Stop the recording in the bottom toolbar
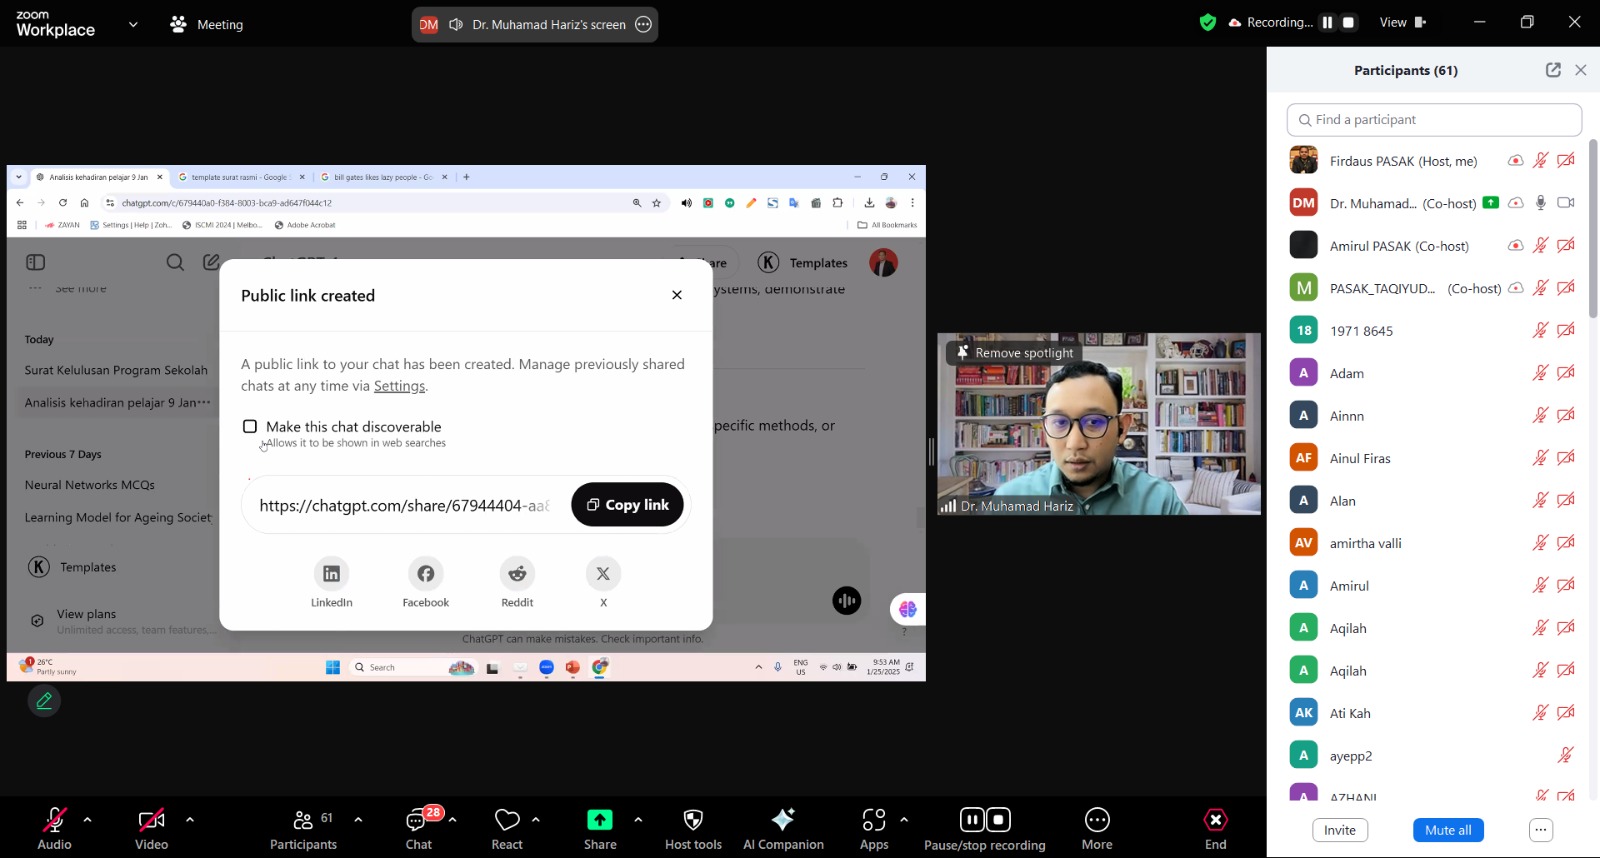 (x=998, y=820)
